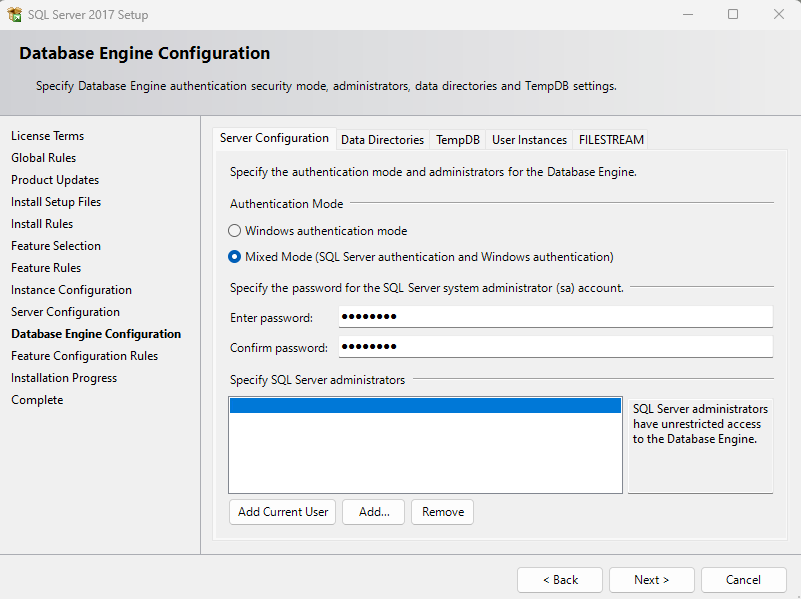This screenshot has width=801, height=599.
Task: Click Installation Progress step in sidebar
Action: coord(64,377)
